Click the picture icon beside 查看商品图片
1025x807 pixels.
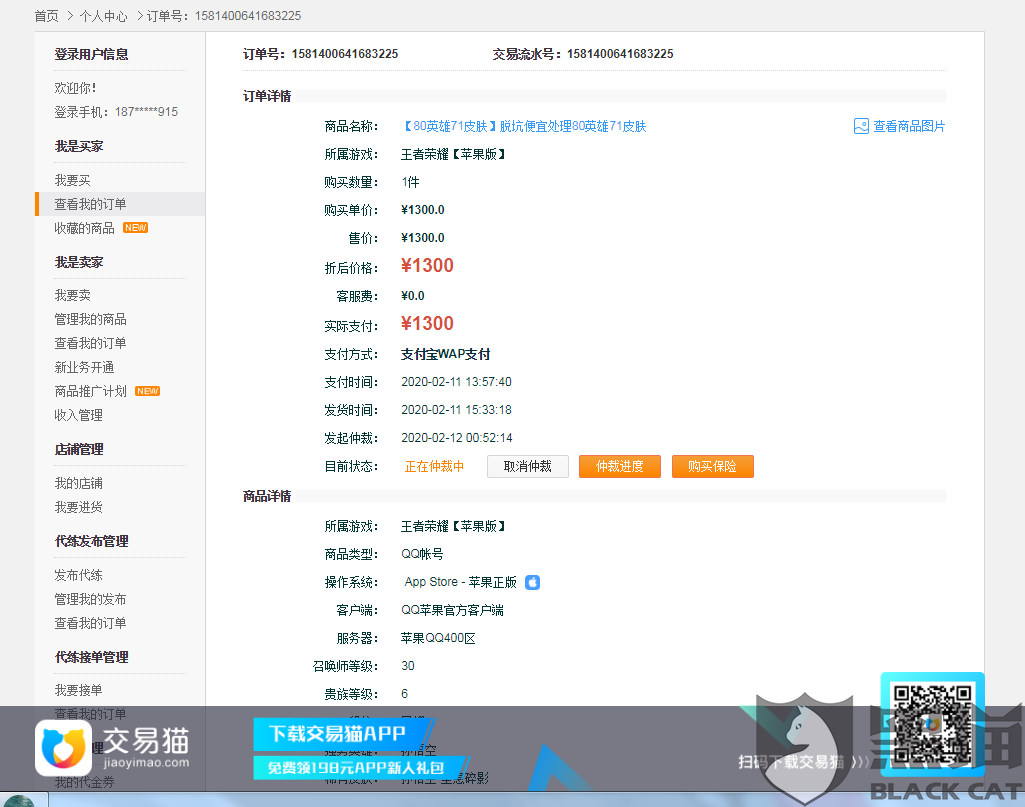861,126
